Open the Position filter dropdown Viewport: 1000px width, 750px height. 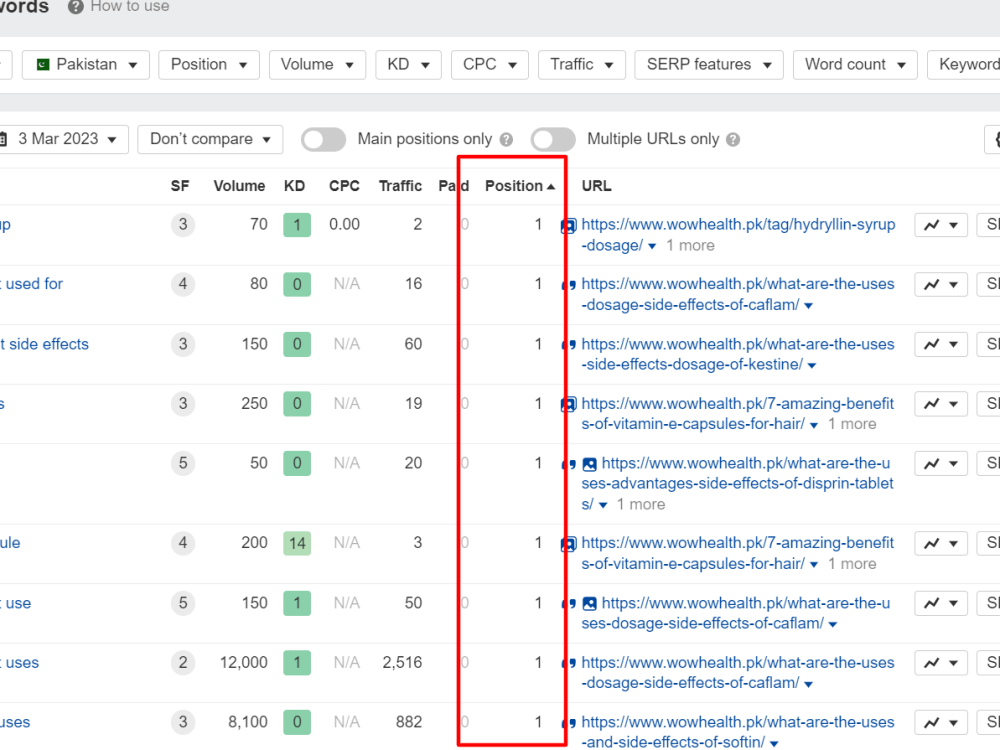(209, 65)
